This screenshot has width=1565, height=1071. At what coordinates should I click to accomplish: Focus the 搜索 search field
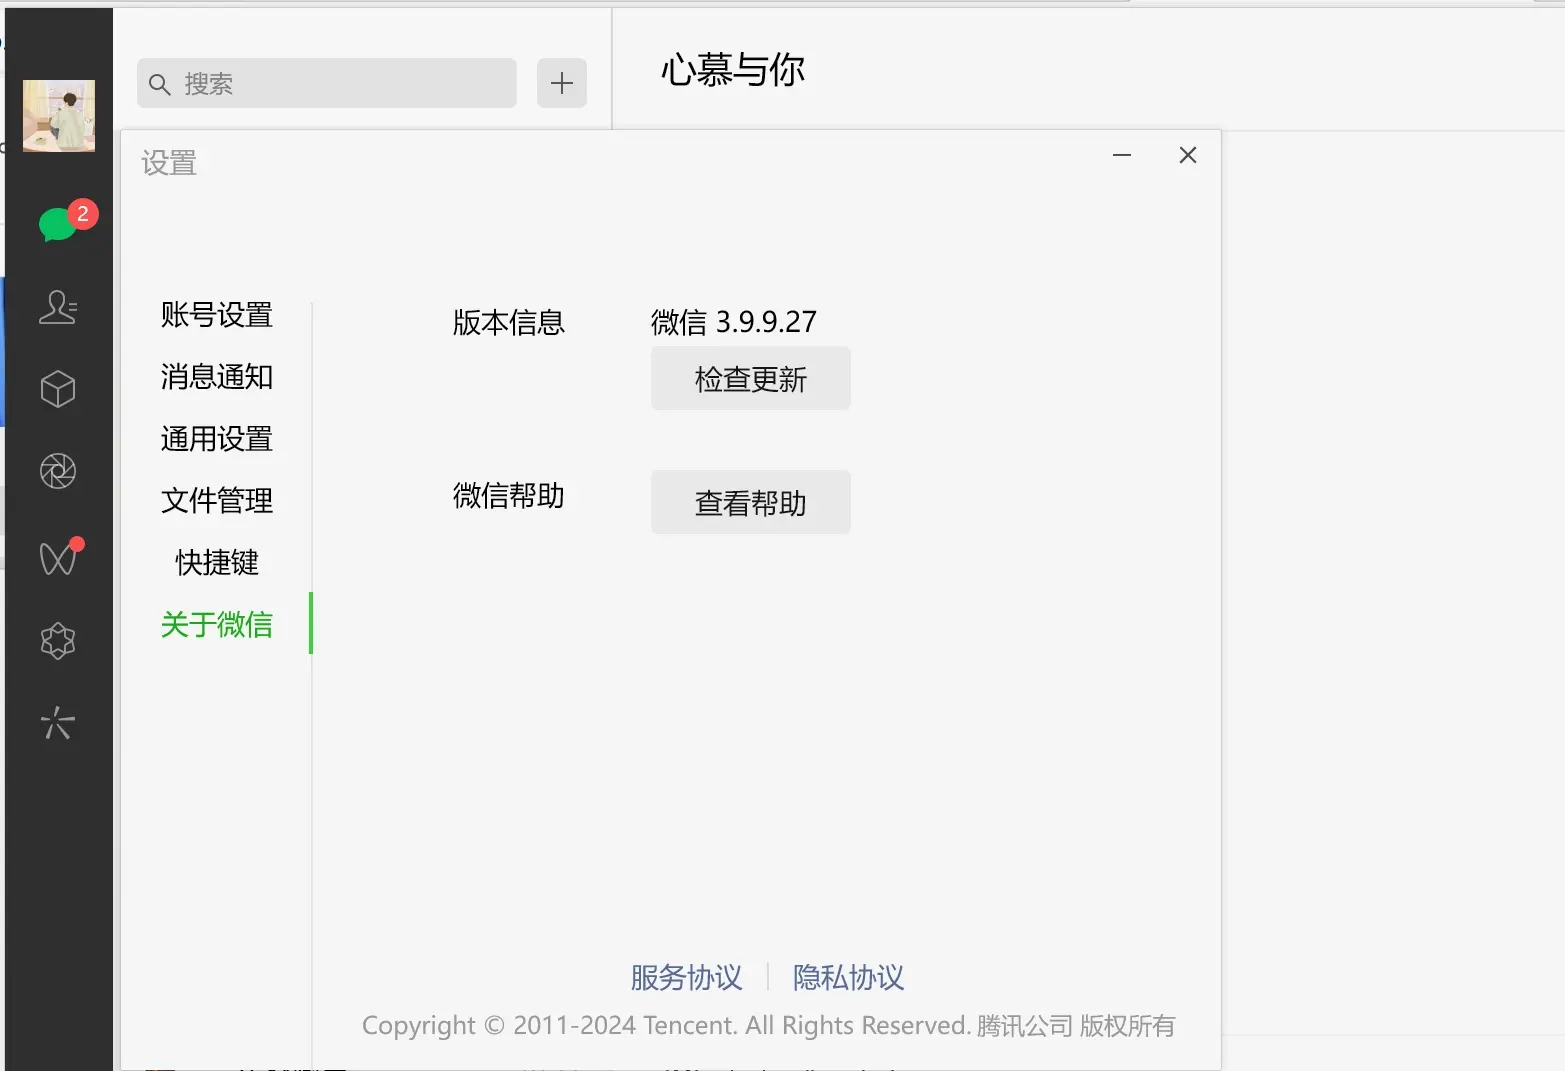click(327, 83)
